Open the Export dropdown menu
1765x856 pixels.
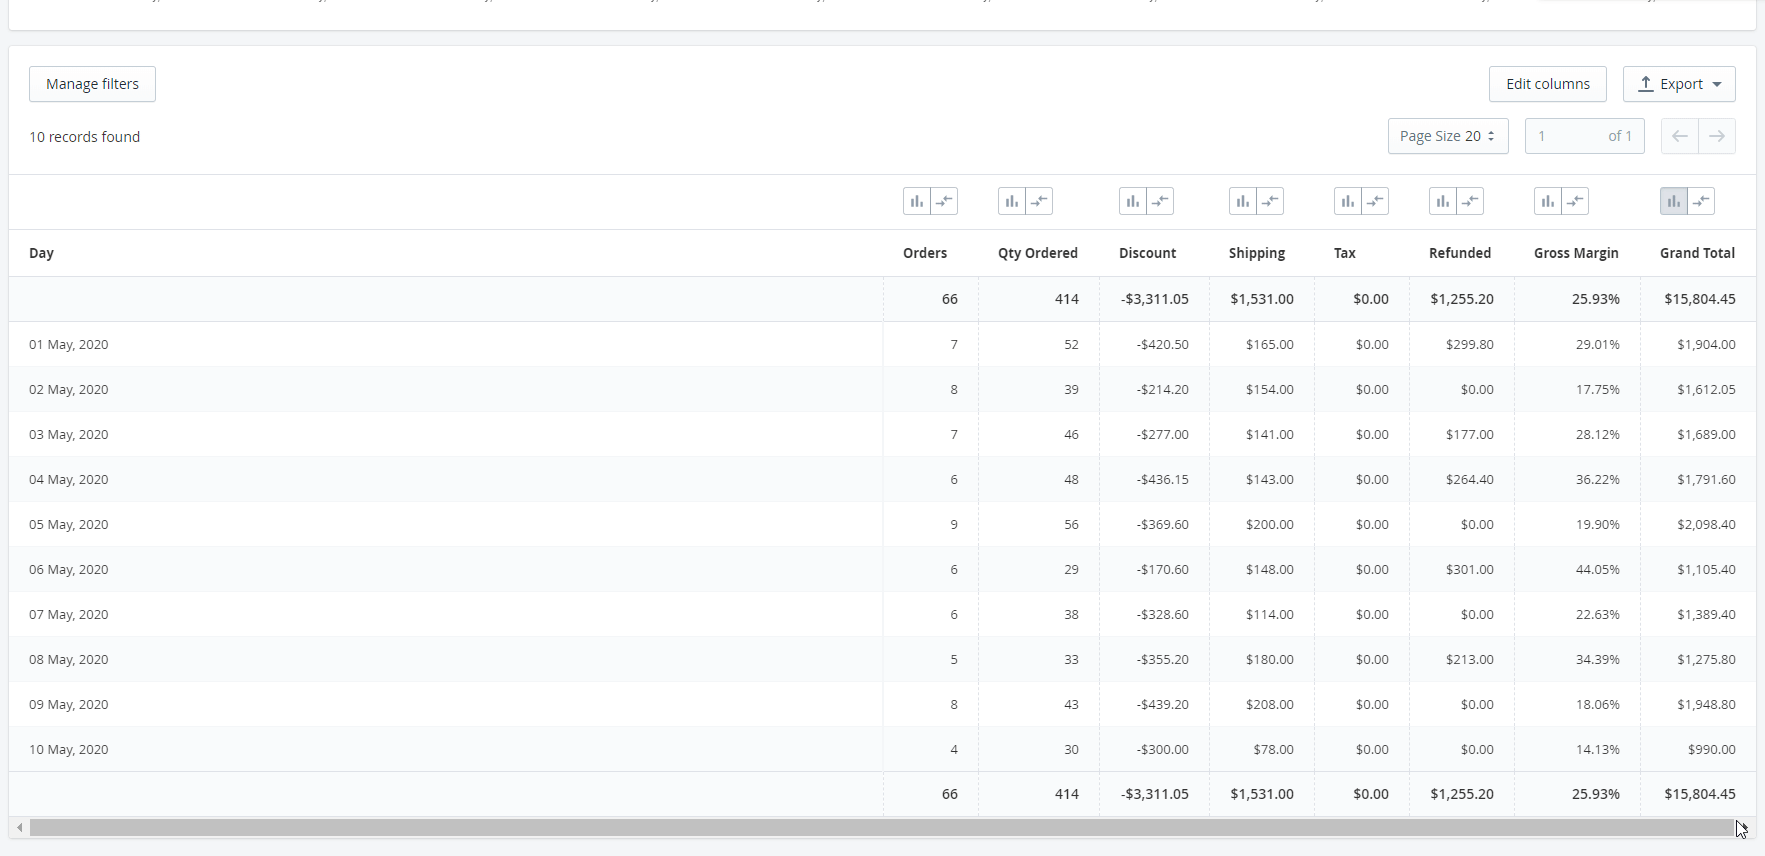1679,84
